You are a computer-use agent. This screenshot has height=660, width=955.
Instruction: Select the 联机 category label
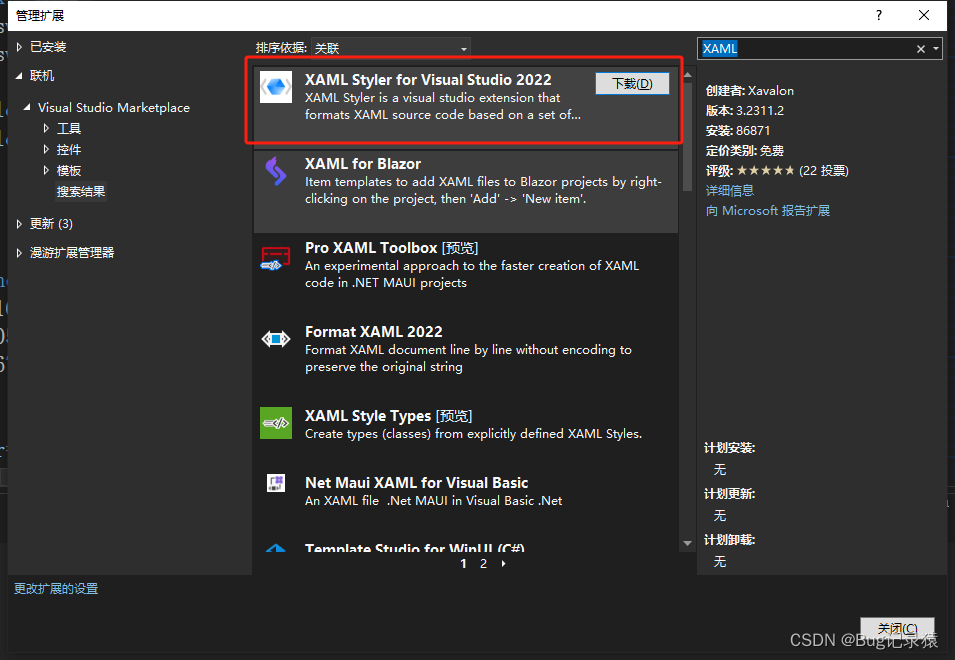[x=42, y=75]
